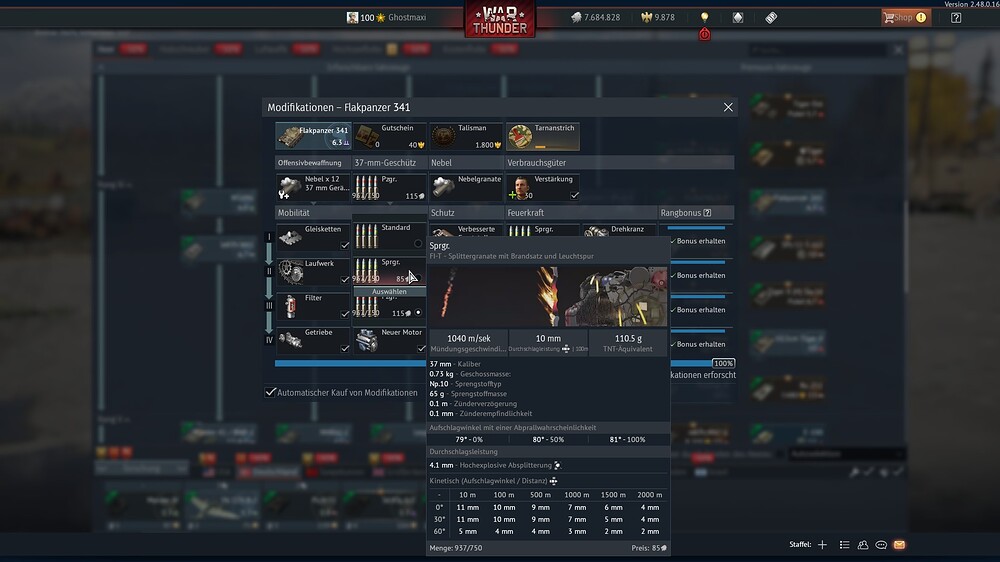Collapse arrow beneath the Pzgr. ammo slot

pos(390,203)
